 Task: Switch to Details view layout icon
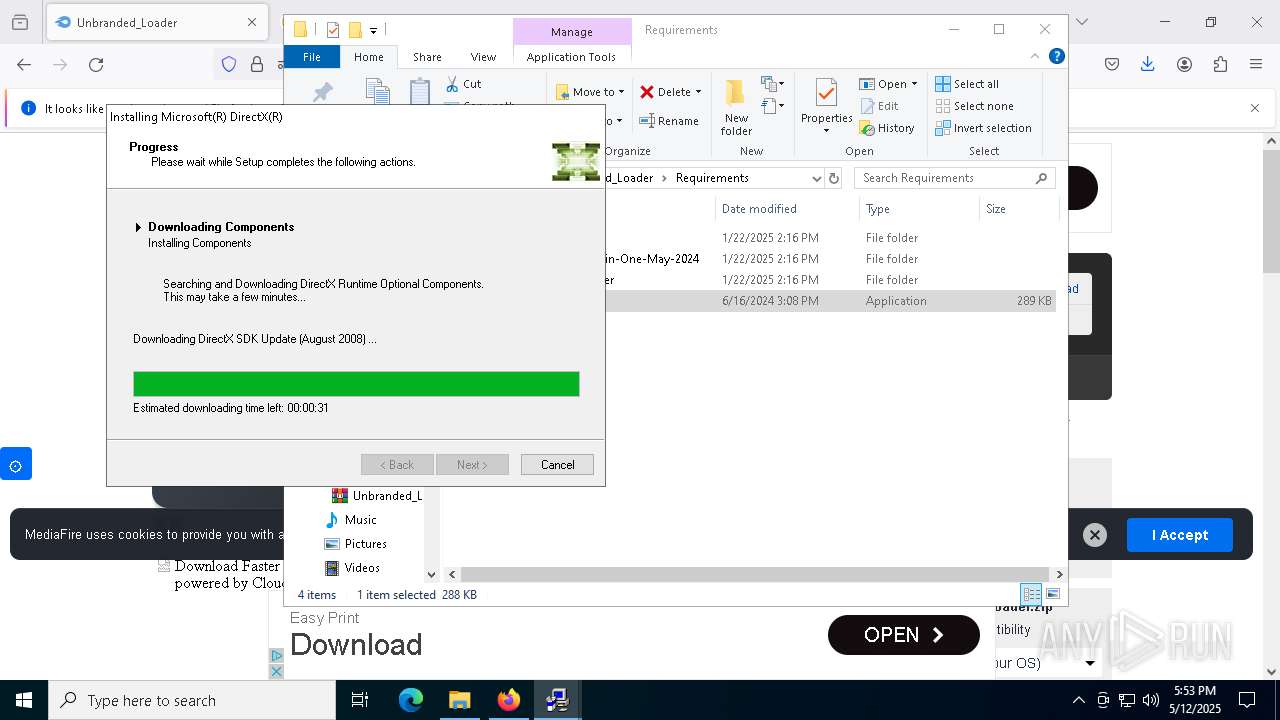pos(1031,594)
